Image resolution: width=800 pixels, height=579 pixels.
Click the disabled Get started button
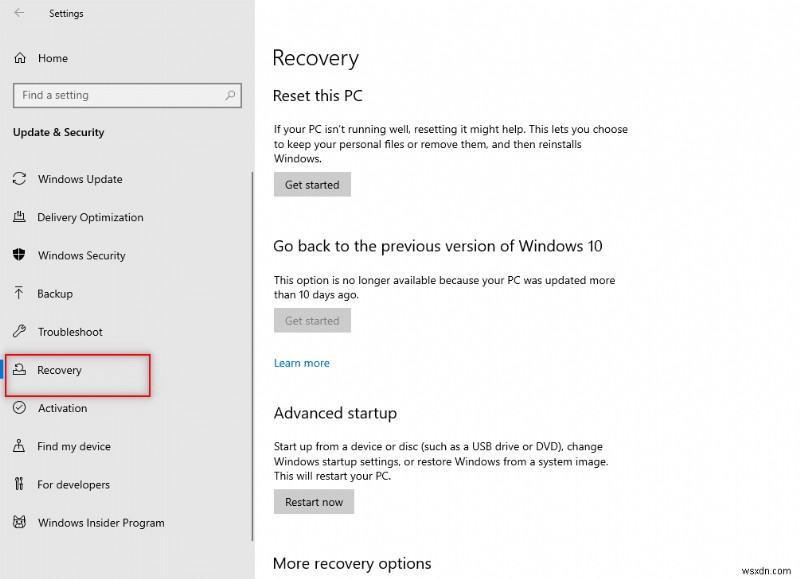(312, 320)
